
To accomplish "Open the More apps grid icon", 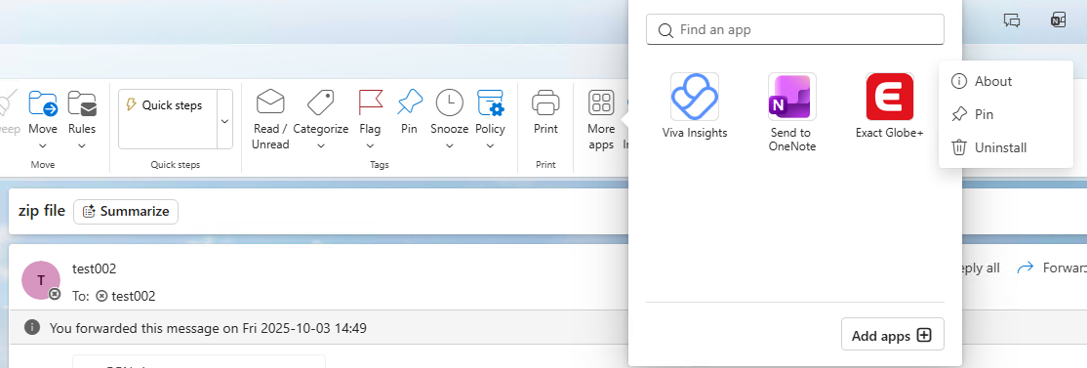I will 601,103.
